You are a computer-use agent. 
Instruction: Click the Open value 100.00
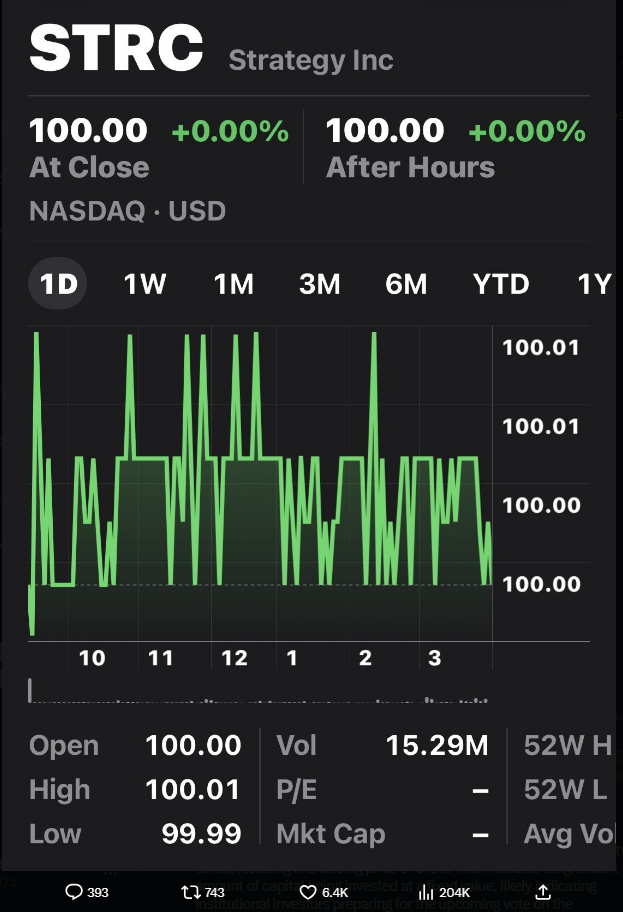point(193,745)
